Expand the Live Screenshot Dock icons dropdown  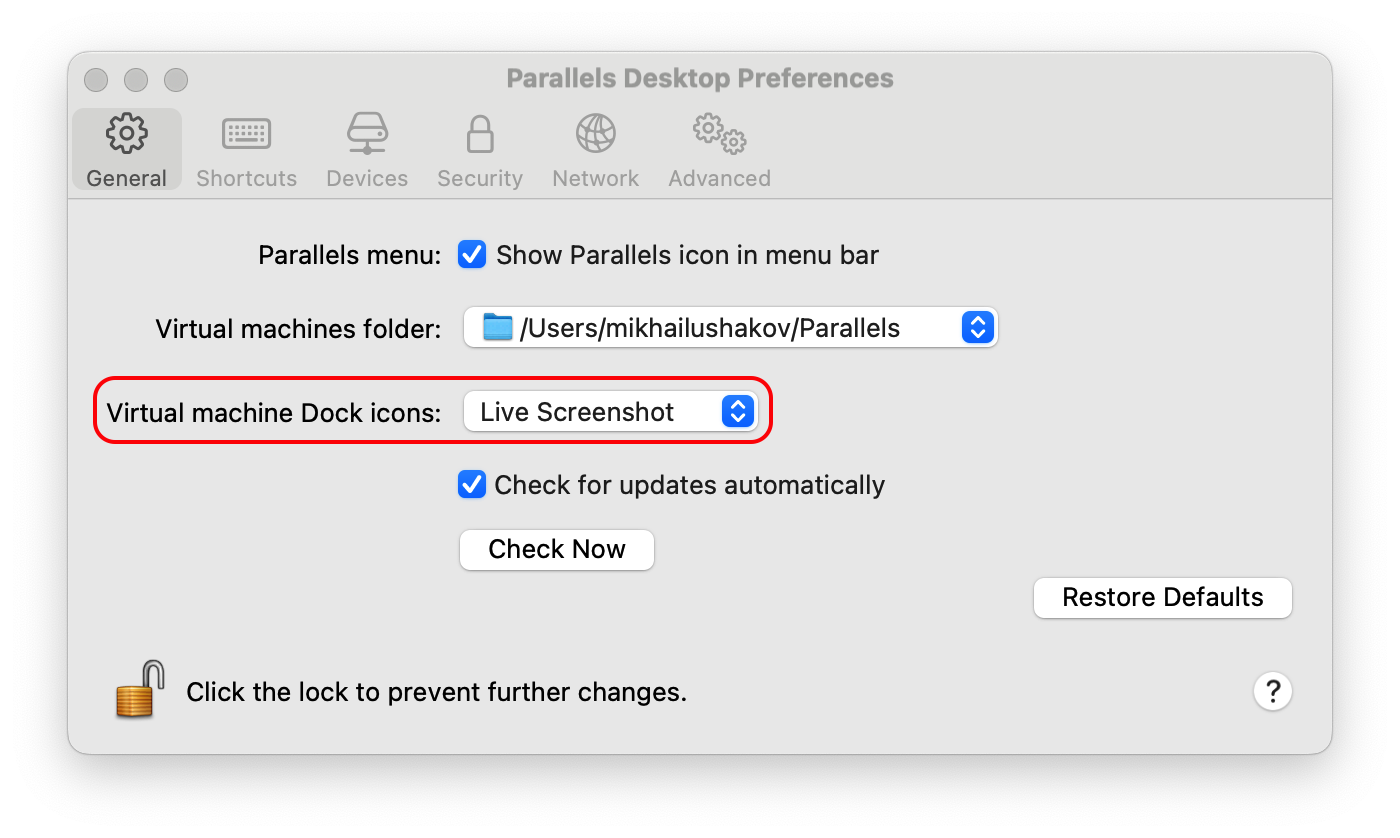click(610, 412)
